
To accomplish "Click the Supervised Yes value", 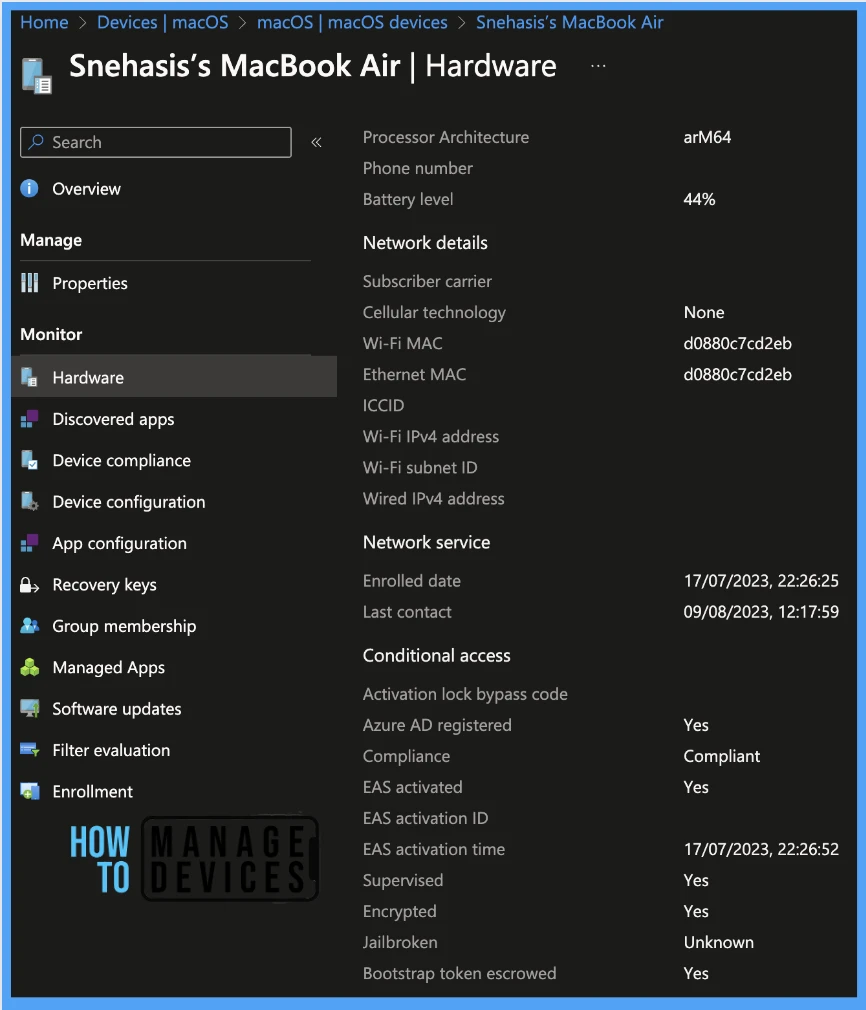I will point(696,881).
